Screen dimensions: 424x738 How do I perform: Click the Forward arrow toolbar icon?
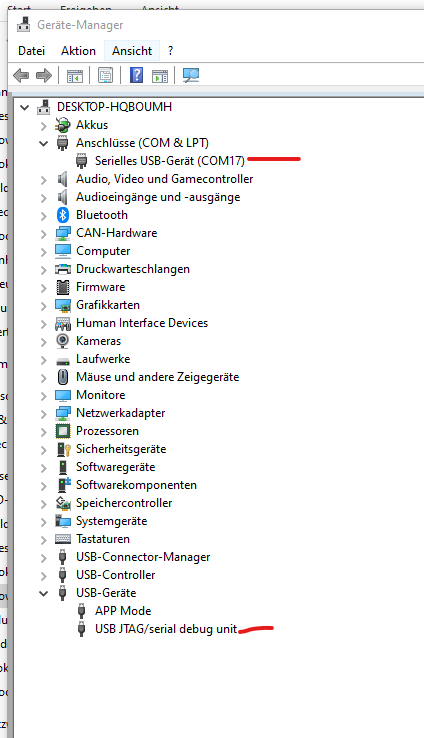44,75
